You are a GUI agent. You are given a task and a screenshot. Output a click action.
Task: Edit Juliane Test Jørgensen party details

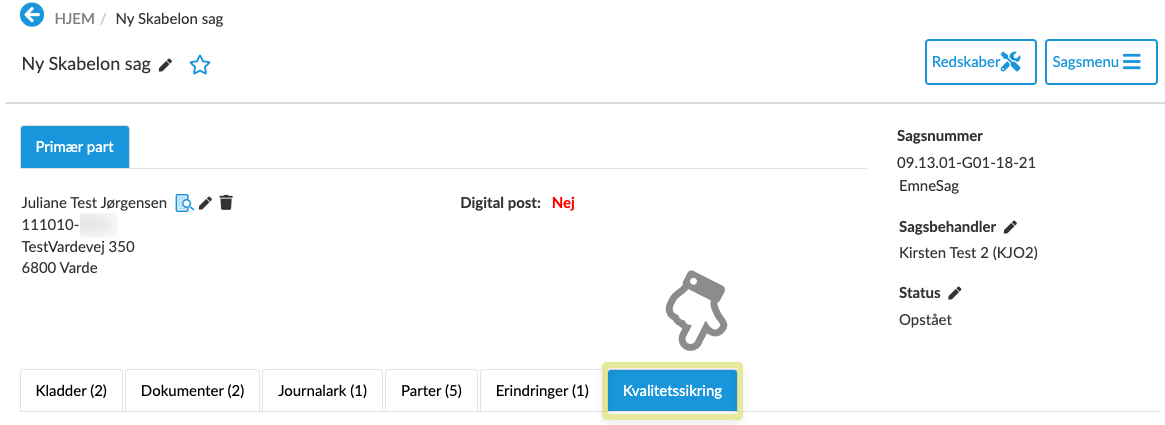pos(206,203)
